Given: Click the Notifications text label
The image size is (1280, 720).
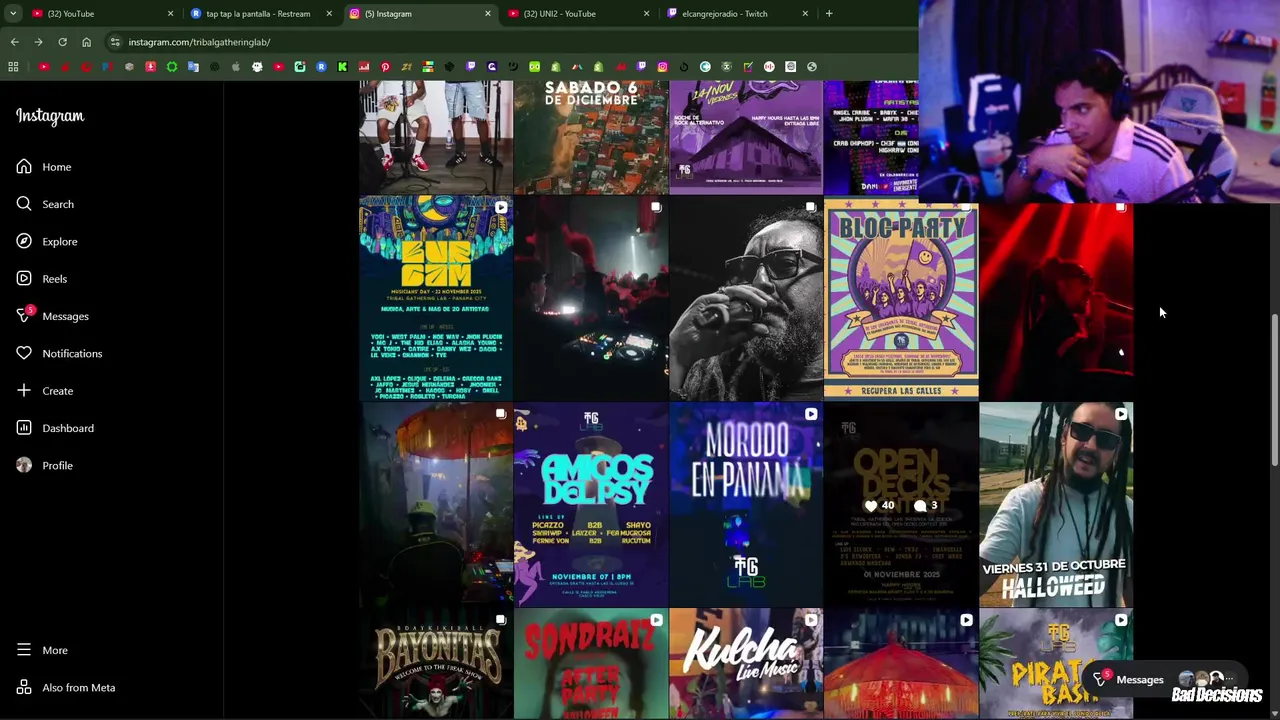Looking at the screenshot, I should pyautogui.click(x=72, y=353).
